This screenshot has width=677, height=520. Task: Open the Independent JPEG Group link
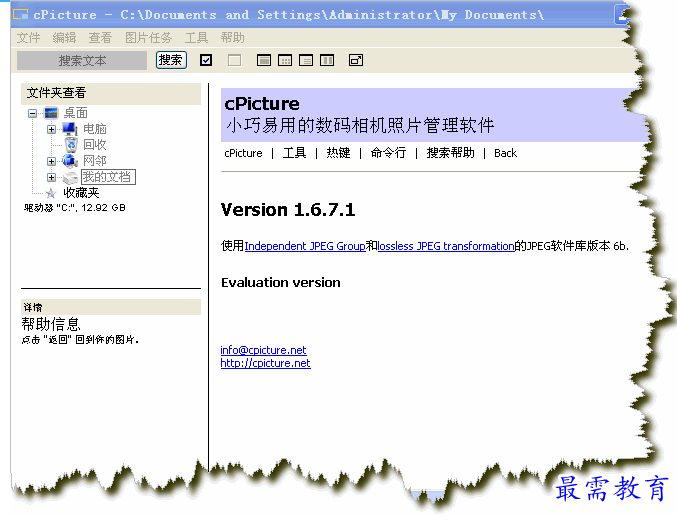click(x=305, y=246)
